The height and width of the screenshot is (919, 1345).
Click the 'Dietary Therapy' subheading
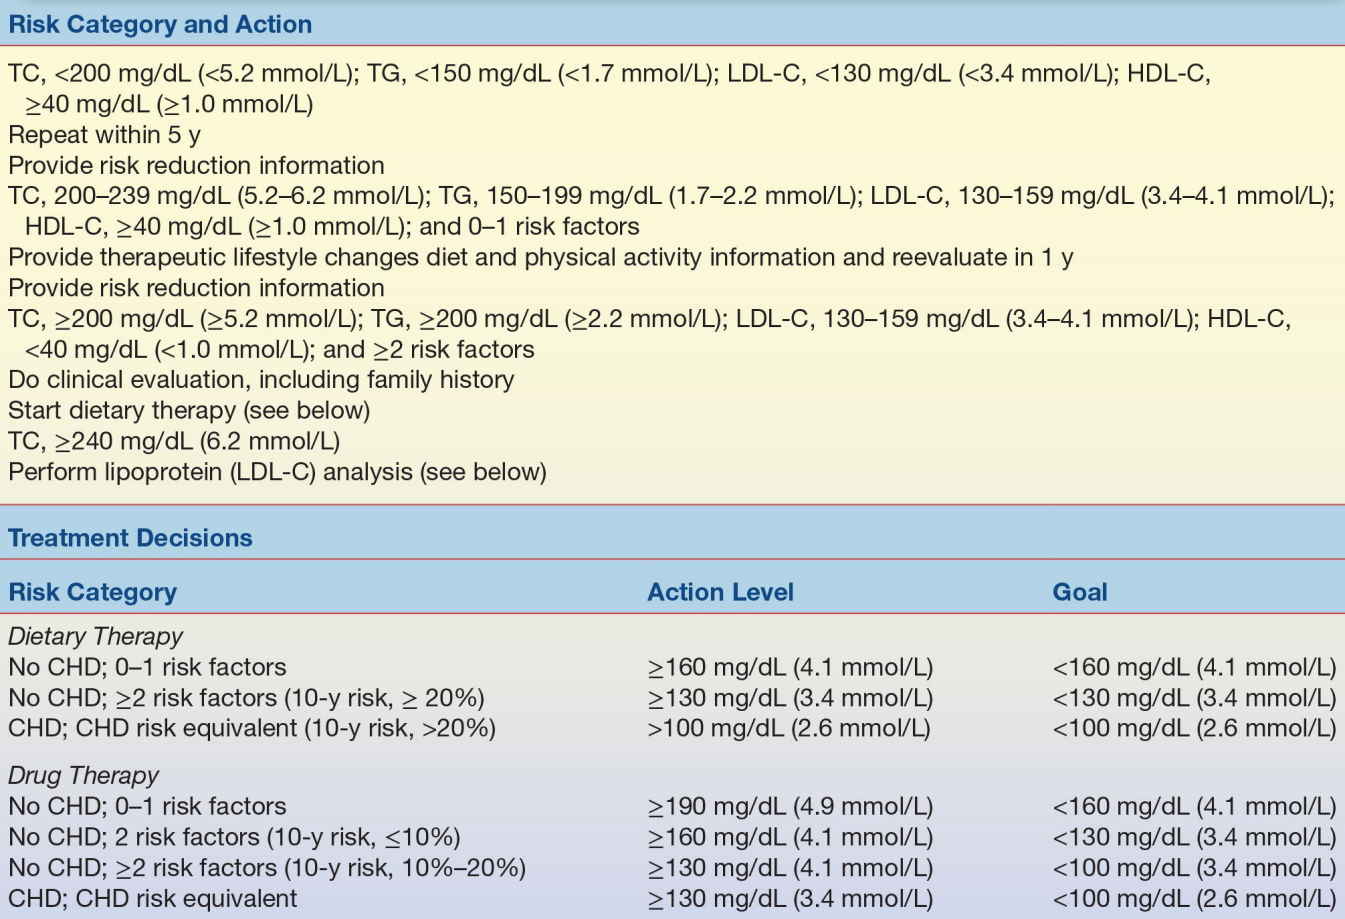tap(96, 636)
